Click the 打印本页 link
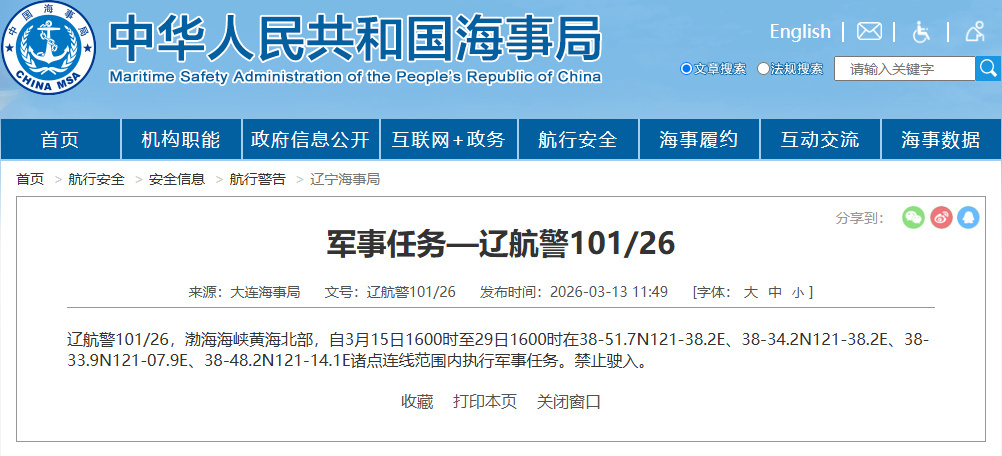This screenshot has width=1002, height=456. coord(485,402)
